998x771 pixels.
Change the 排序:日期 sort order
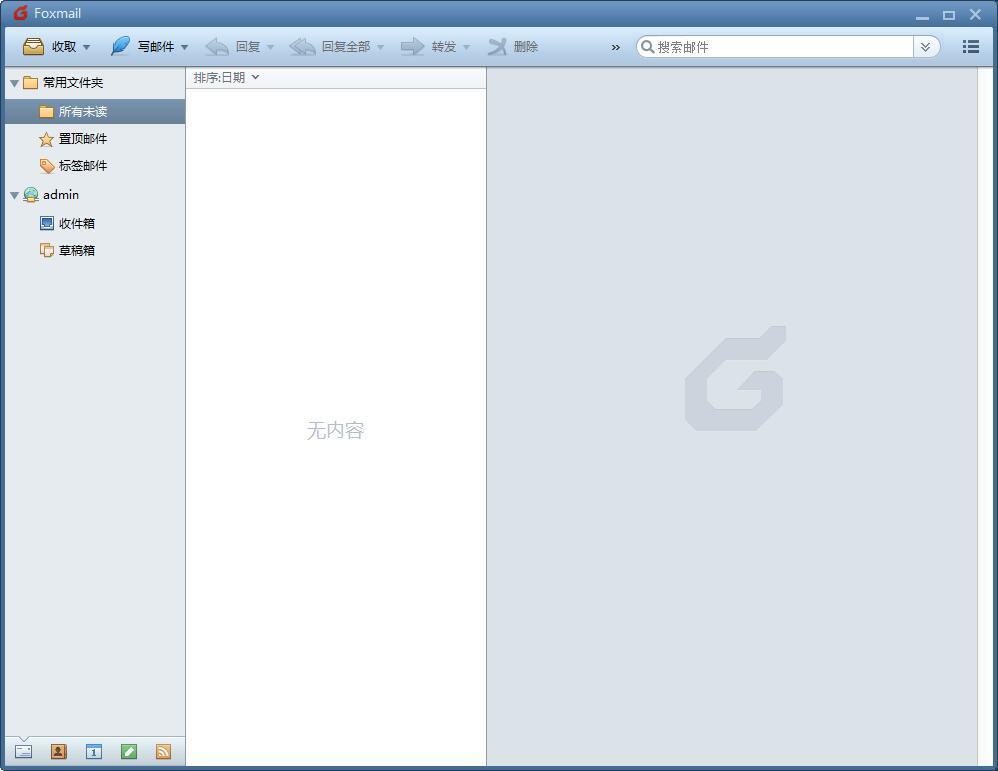(x=226, y=77)
